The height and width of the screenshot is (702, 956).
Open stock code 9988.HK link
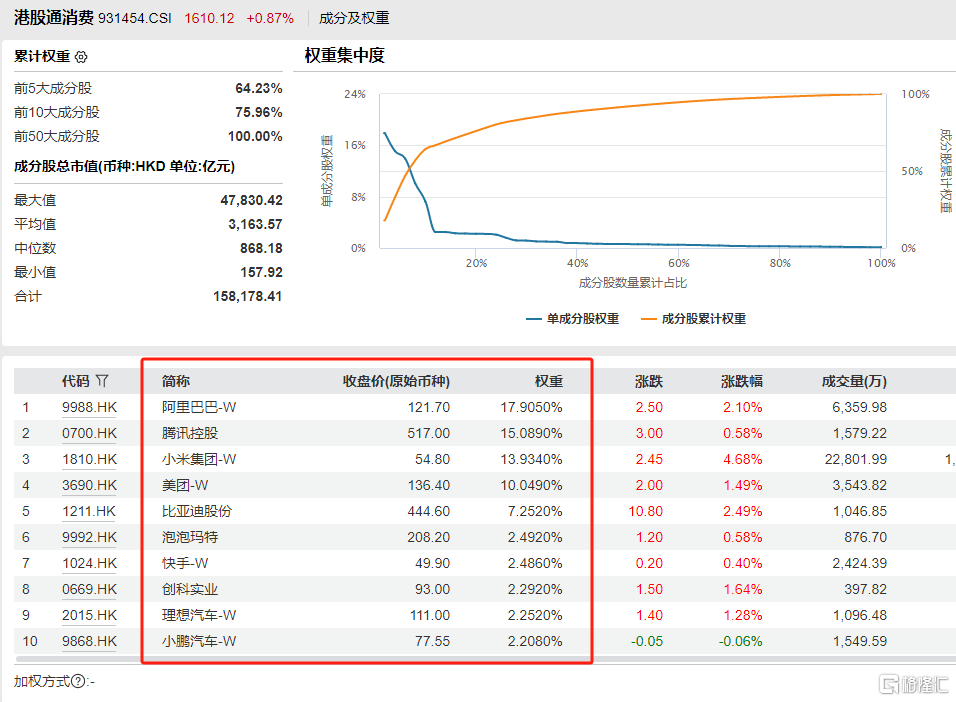point(89,407)
